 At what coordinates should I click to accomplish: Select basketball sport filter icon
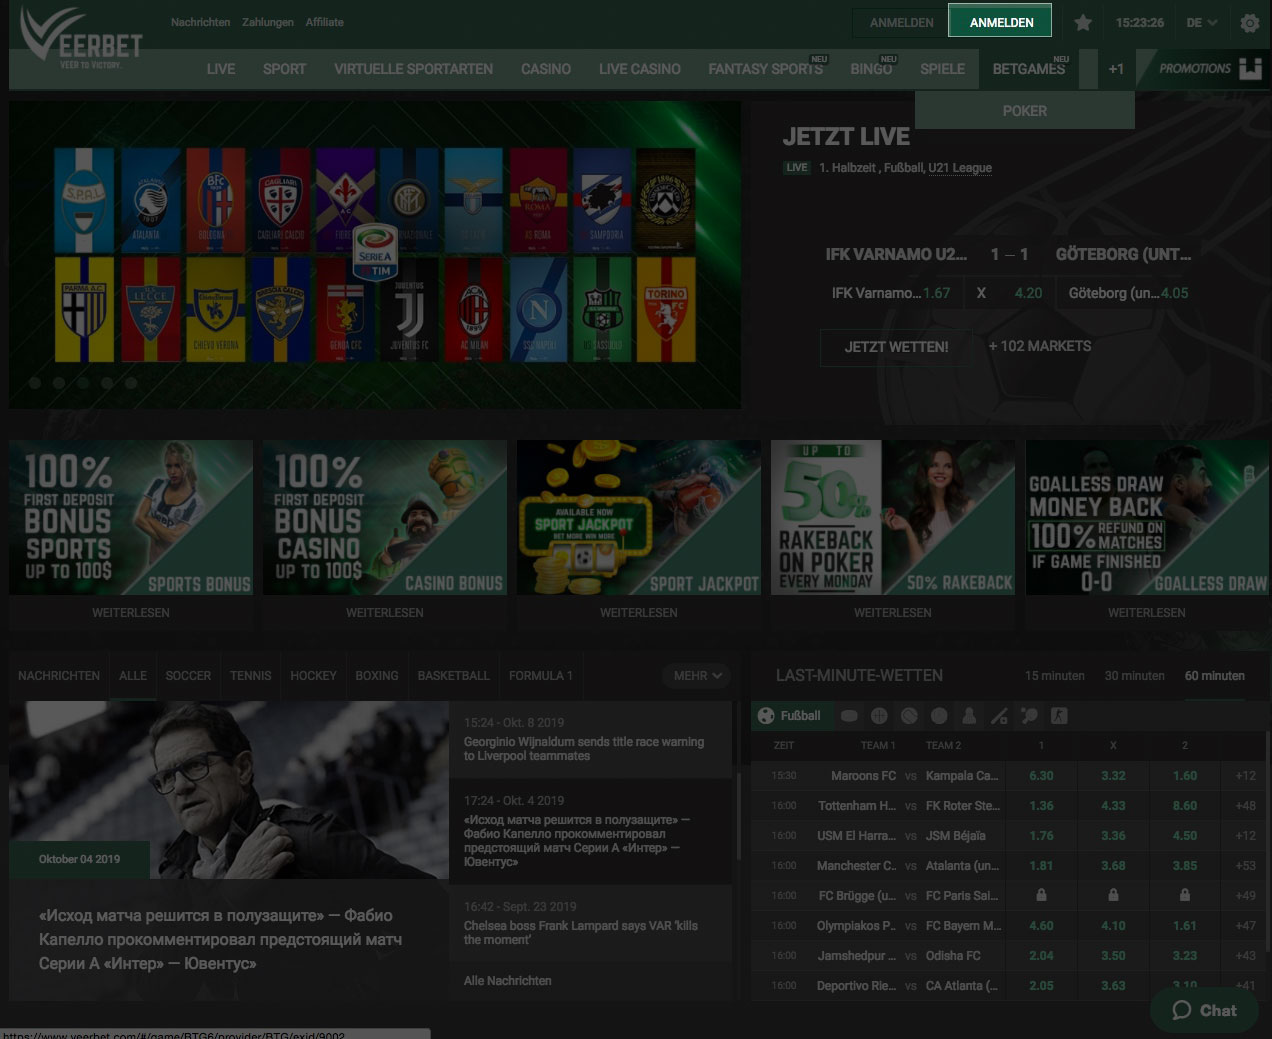[879, 716]
